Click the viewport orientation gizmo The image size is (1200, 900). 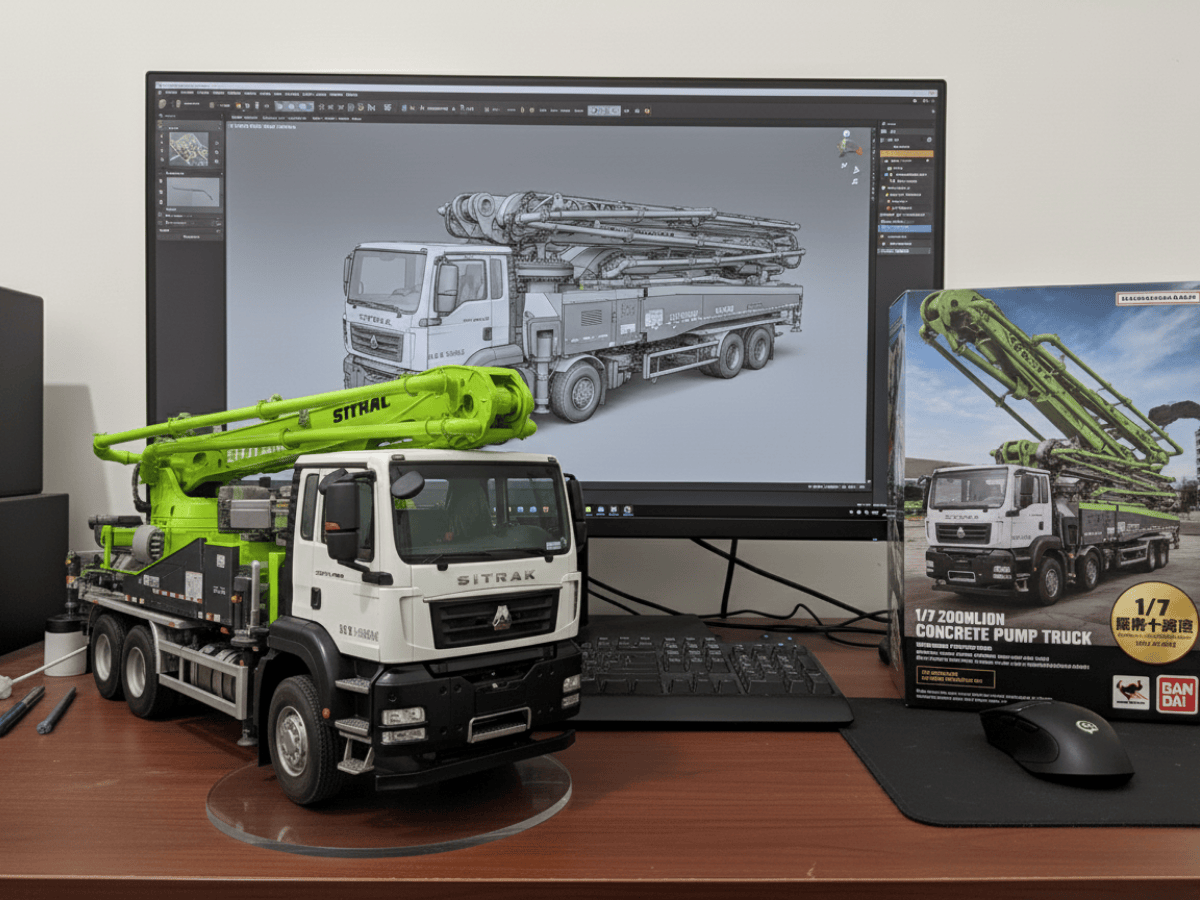click(850, 144)
